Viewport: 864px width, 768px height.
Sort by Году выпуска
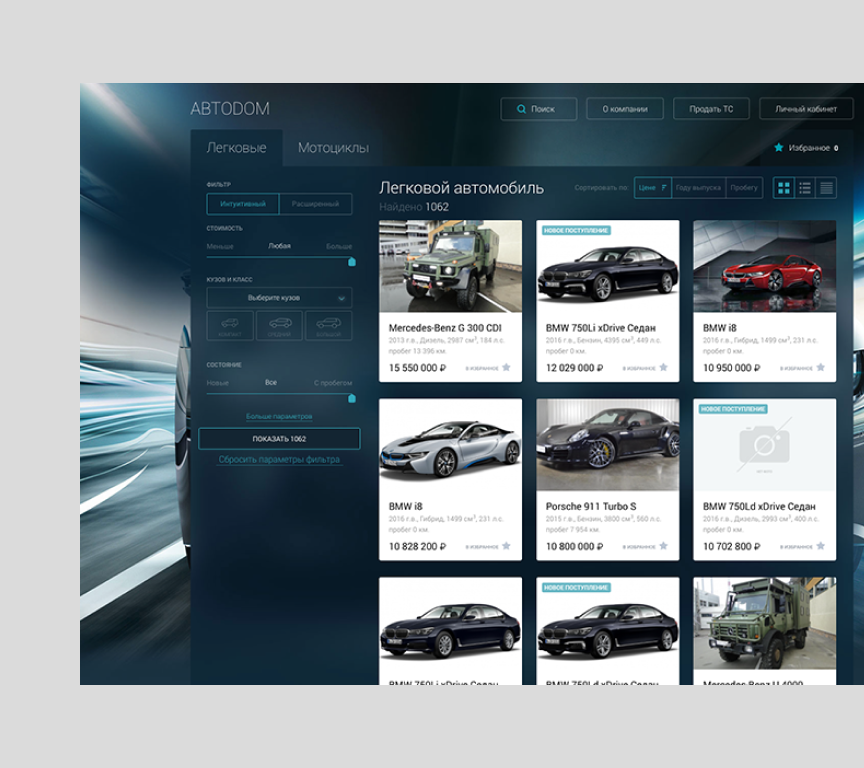pyautogui.click(x=697, y=188)
